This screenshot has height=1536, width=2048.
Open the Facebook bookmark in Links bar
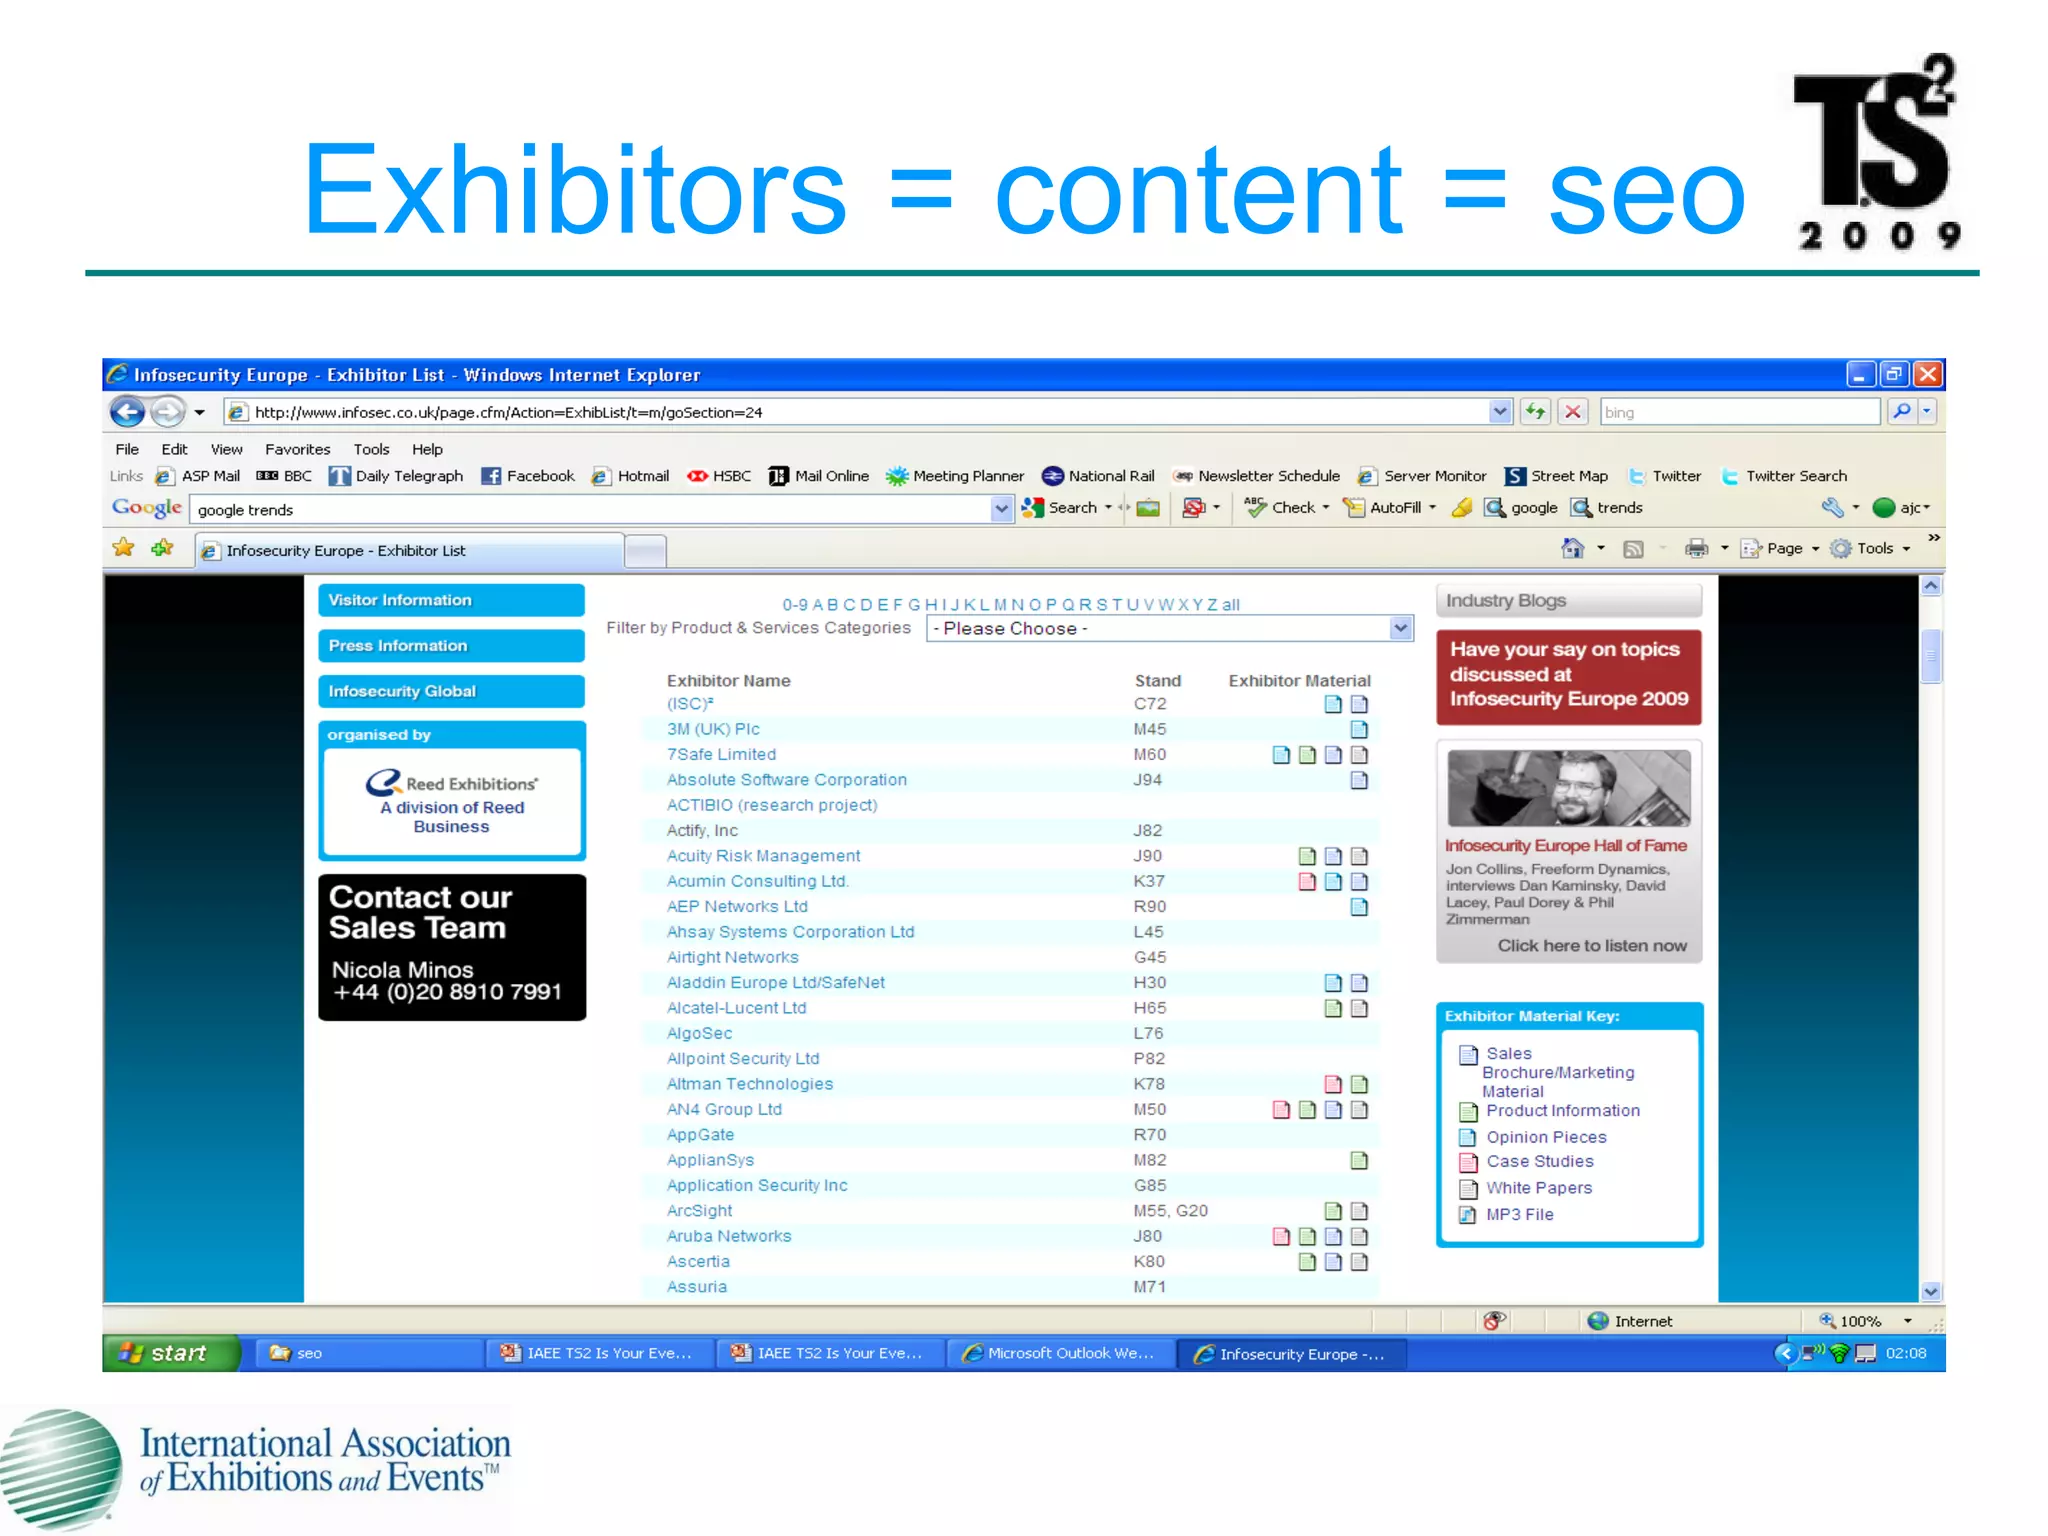pyautogui.click(x=528, y=476)
